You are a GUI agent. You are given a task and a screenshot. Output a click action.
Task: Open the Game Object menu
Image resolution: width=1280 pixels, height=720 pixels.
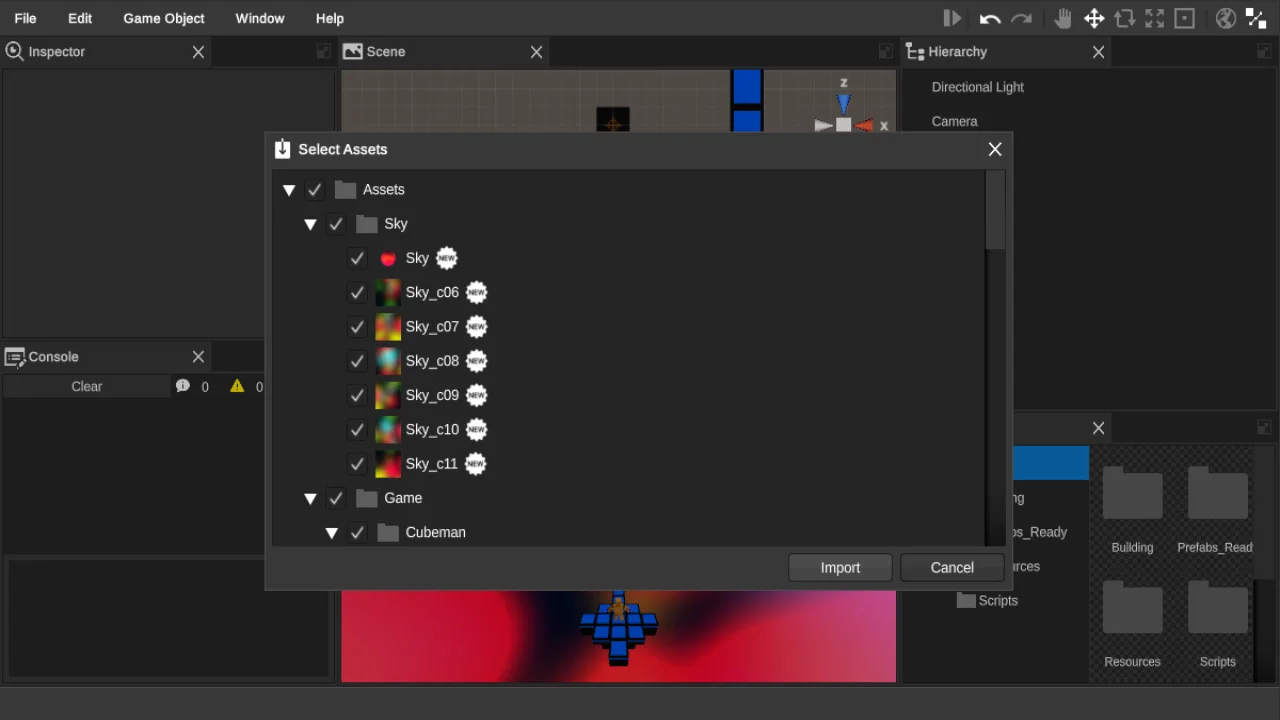[164, 18]
